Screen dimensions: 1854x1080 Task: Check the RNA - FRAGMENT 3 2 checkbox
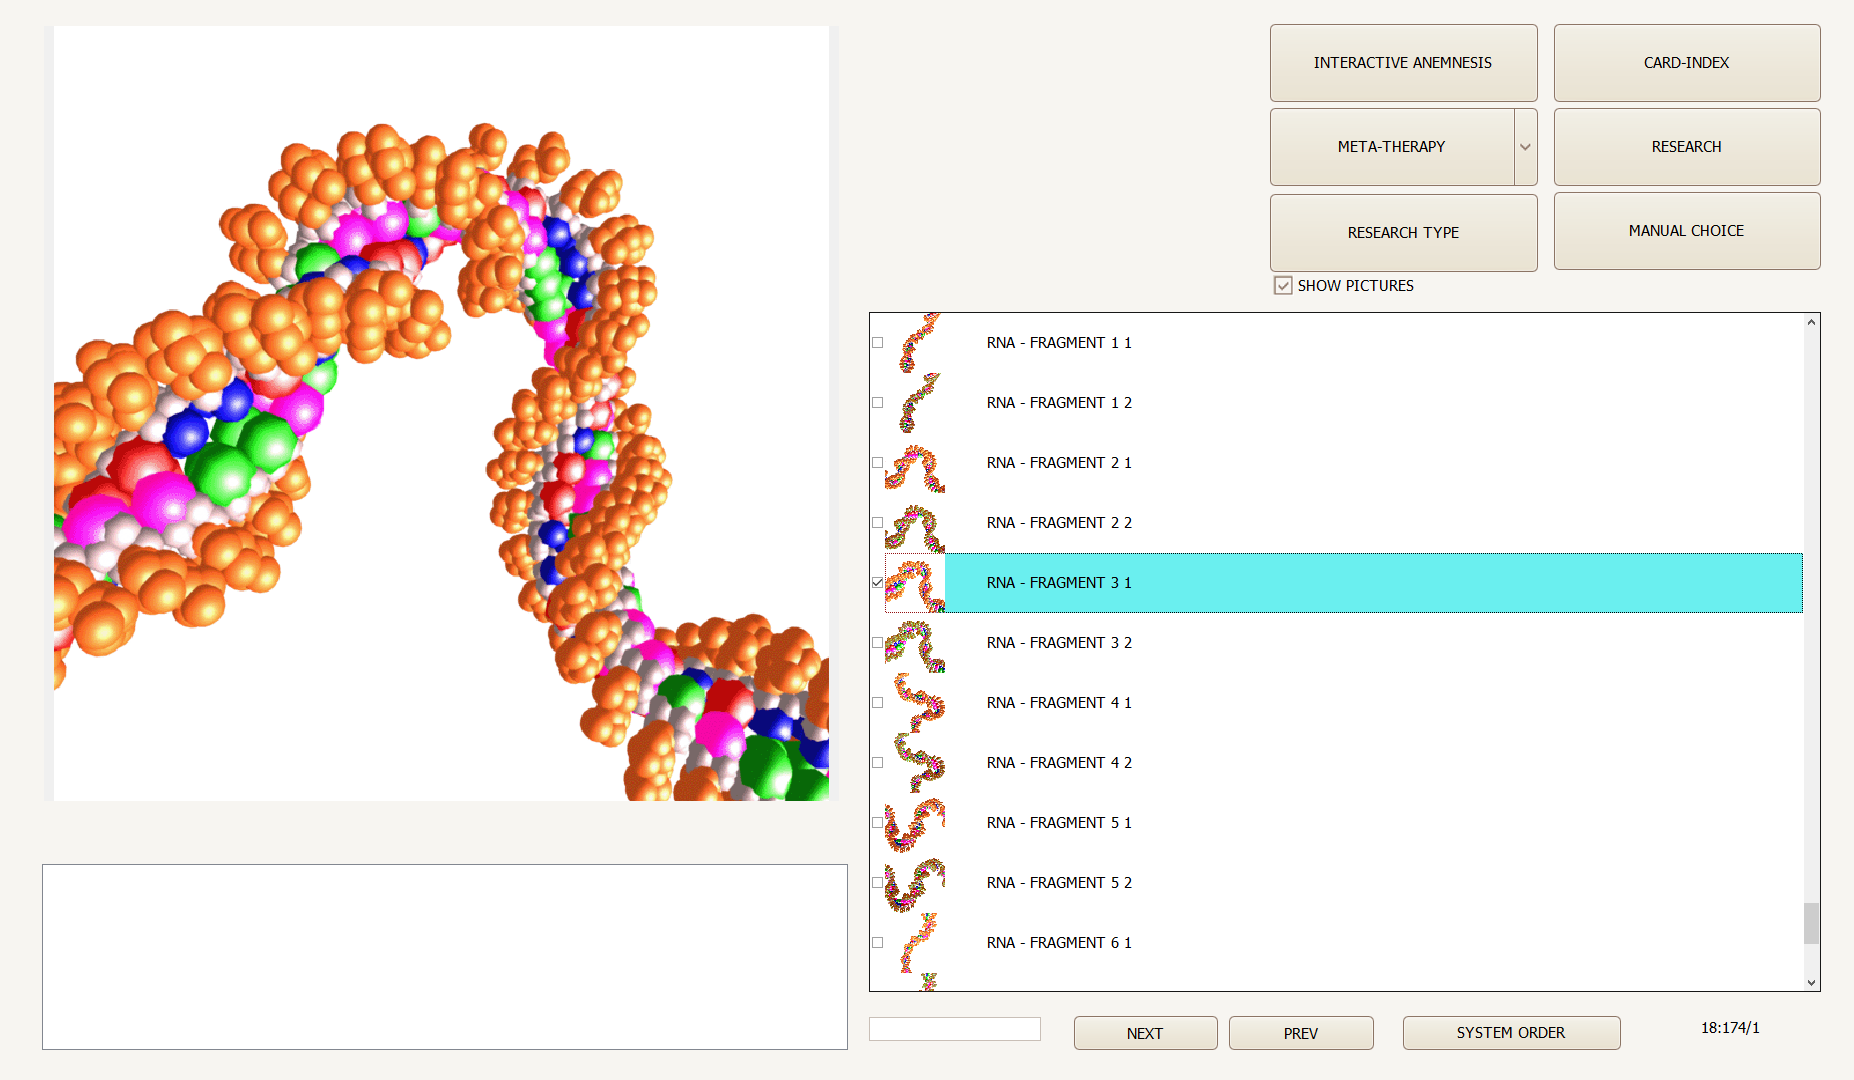coord(878,643)
